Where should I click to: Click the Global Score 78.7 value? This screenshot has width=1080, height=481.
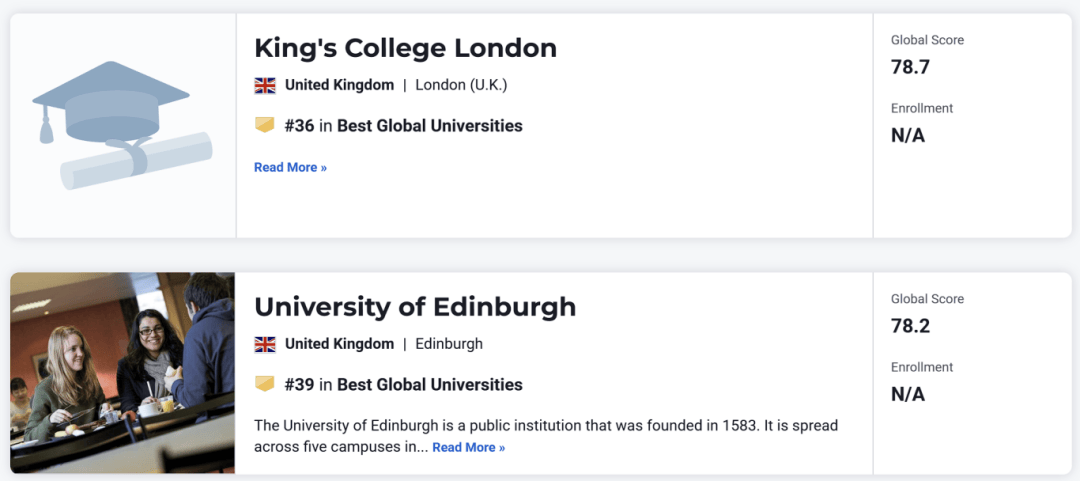(911, 68)
